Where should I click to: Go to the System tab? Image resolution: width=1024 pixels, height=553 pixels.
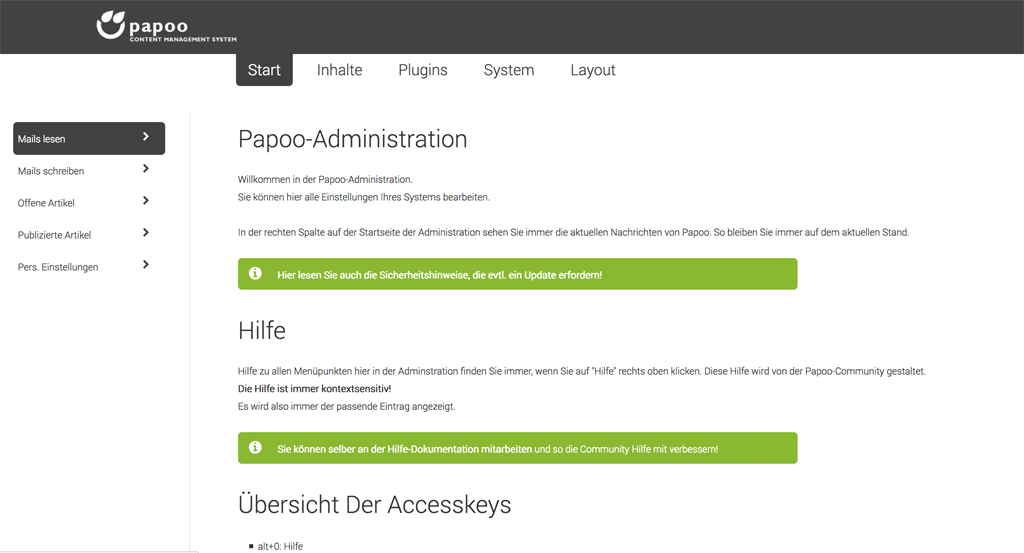coord(509,70)
